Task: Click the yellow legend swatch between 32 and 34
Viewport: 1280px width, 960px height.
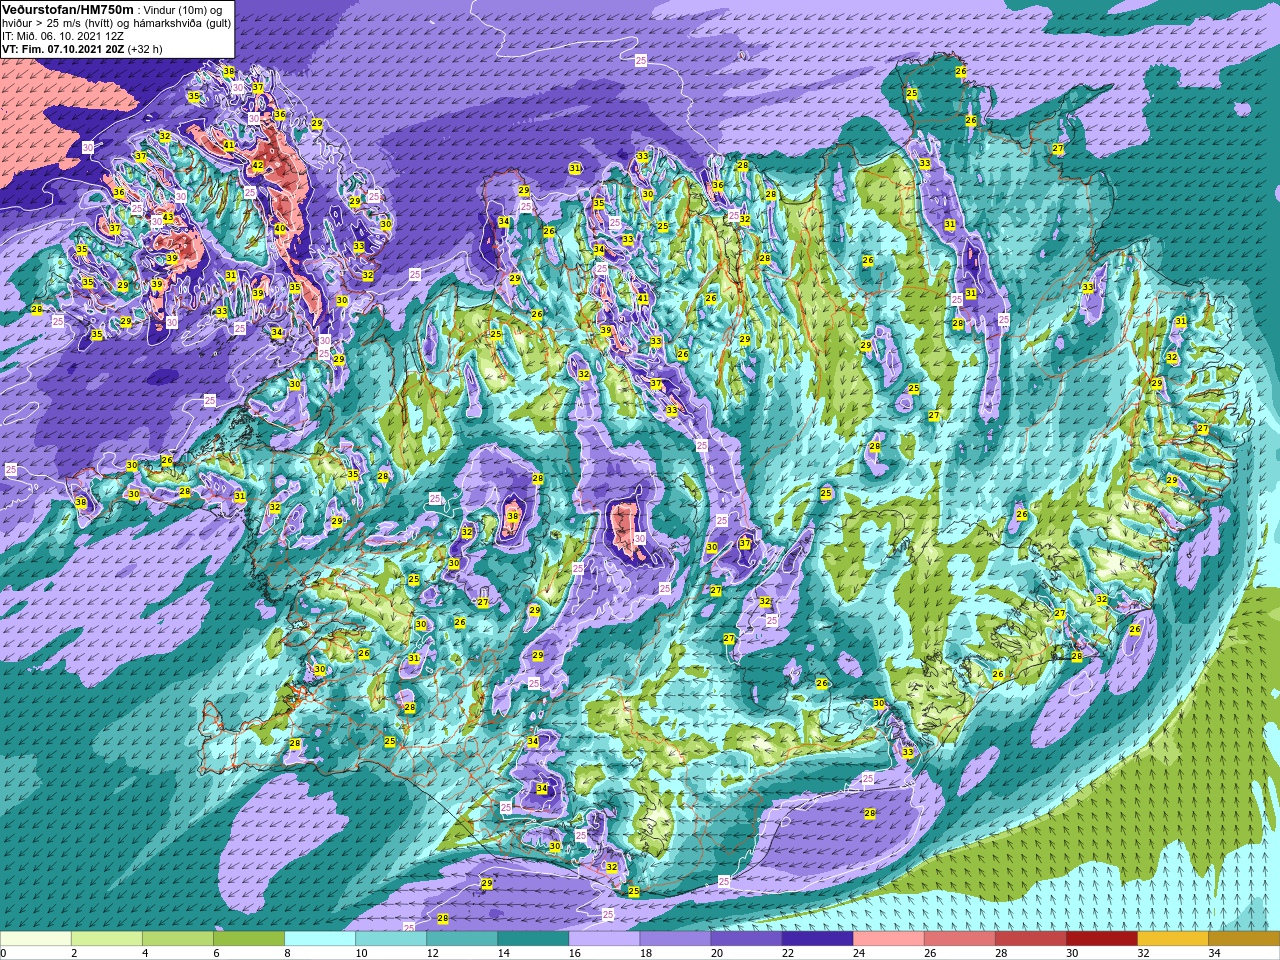Action: [x=1172, y=939]
